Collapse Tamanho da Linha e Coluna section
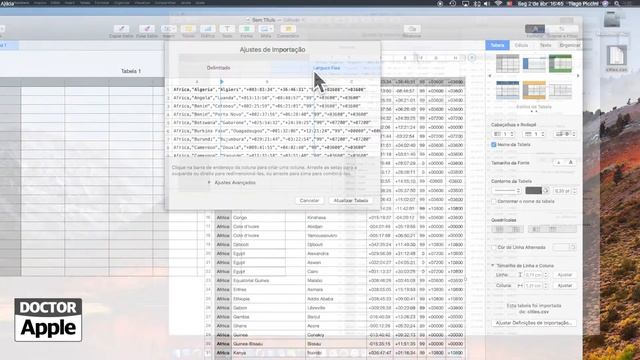The height and width of the screenshot is (360, 640). 493,265
